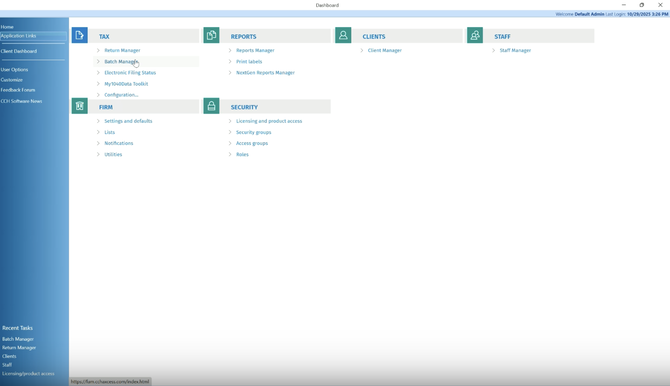Open Notifications under FIRM

pyautogui.click(x=119, y=143)
